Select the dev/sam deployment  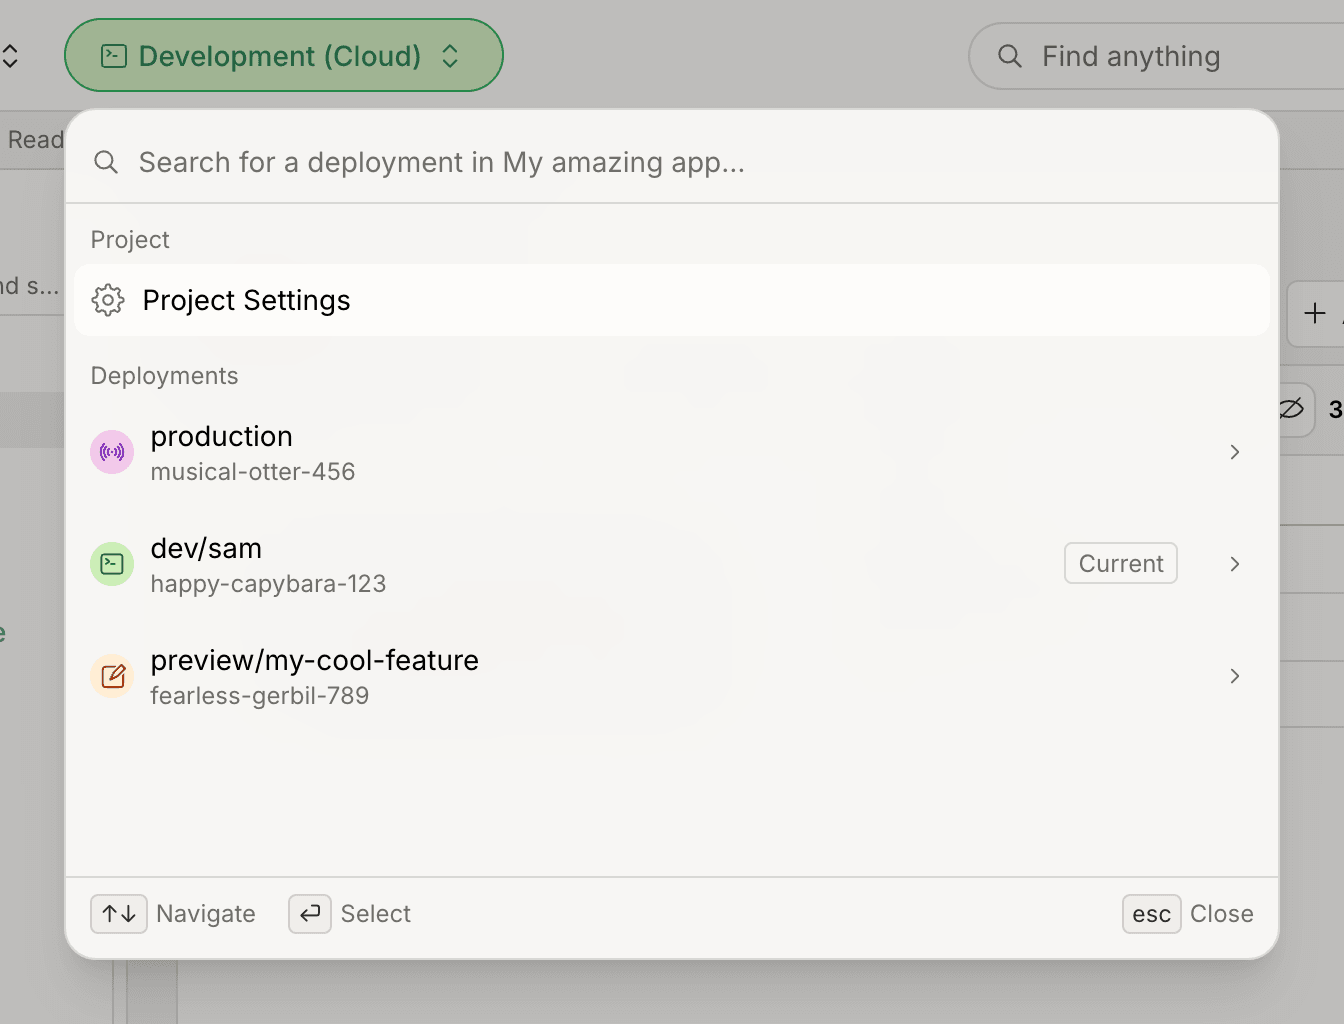[x=672, y=564]
